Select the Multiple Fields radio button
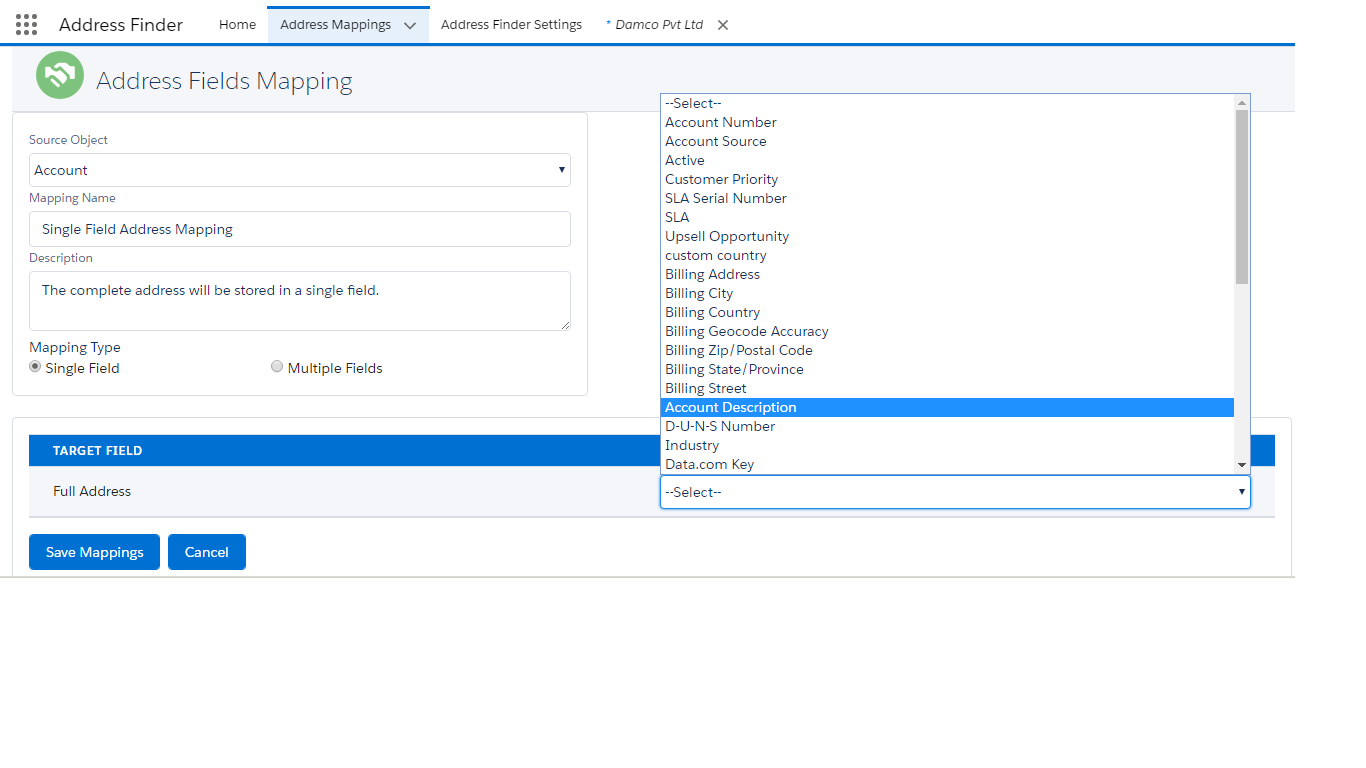The height and width of the screenshot is (768, 1366). tap(277, 366)
